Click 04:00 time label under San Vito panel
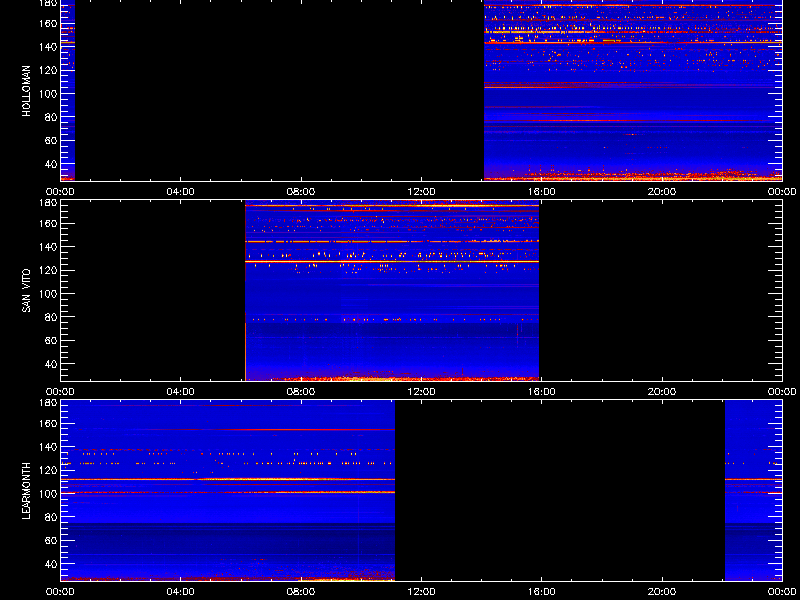Screen dimensions: 800x600 181,392
